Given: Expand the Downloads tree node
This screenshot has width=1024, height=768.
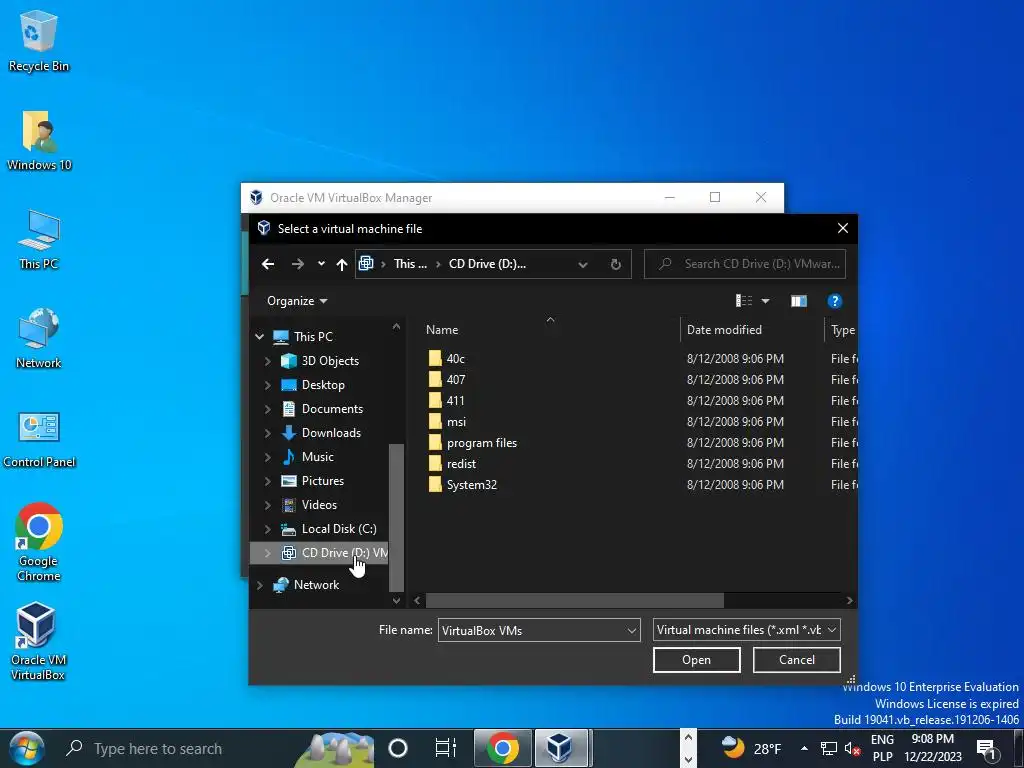Looking at the screenshot, I should (x=267, y=432).
